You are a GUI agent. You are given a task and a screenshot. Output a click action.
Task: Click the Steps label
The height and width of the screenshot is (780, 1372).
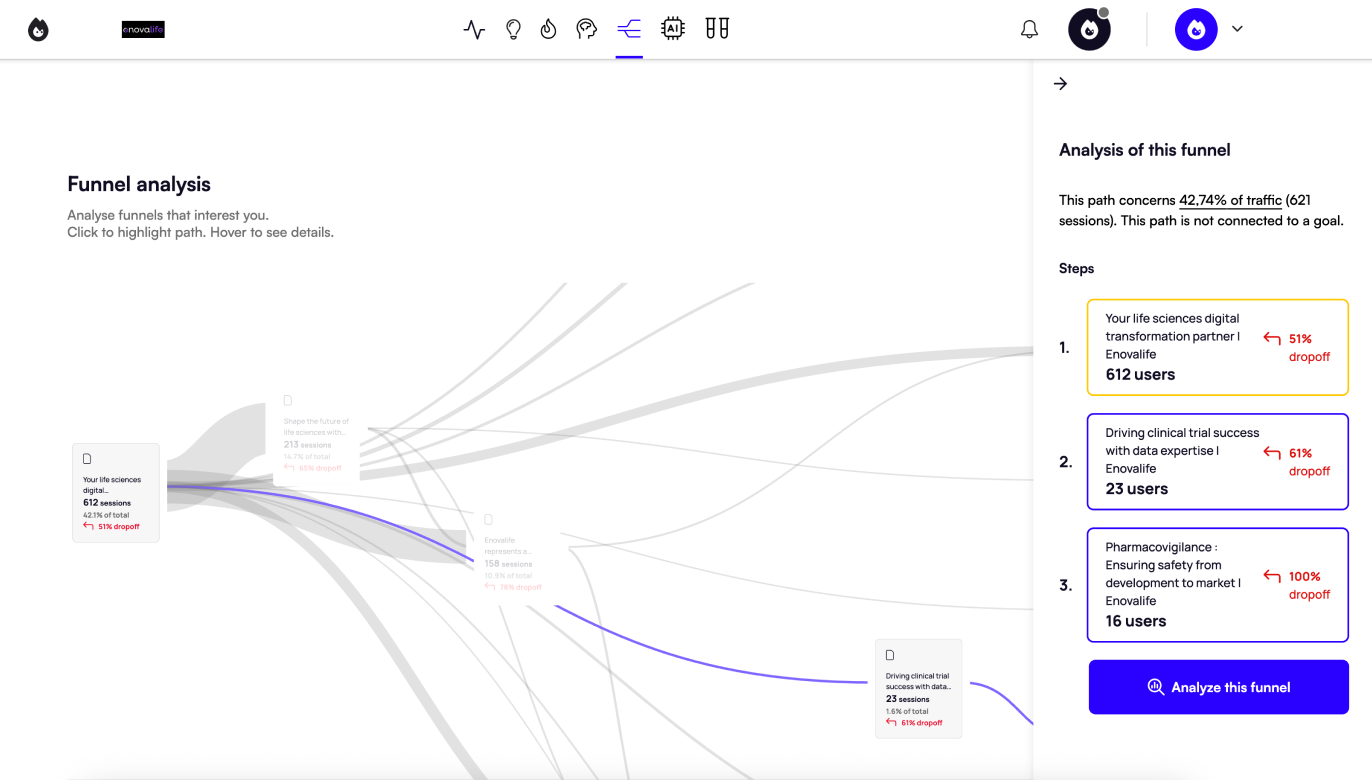click(x=1076, y=268)
